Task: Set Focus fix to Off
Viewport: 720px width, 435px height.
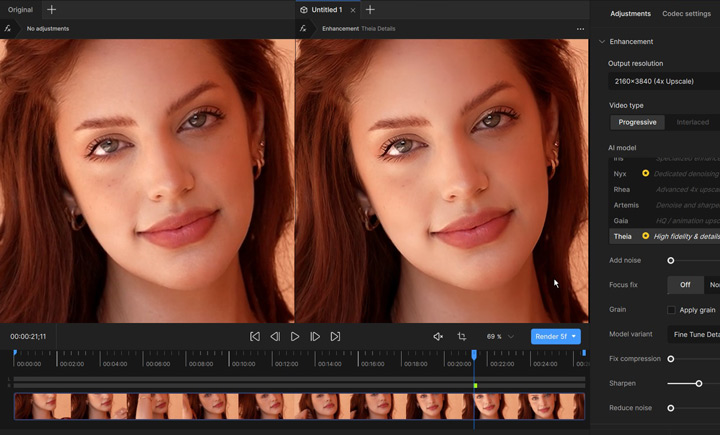Action: 685,285
